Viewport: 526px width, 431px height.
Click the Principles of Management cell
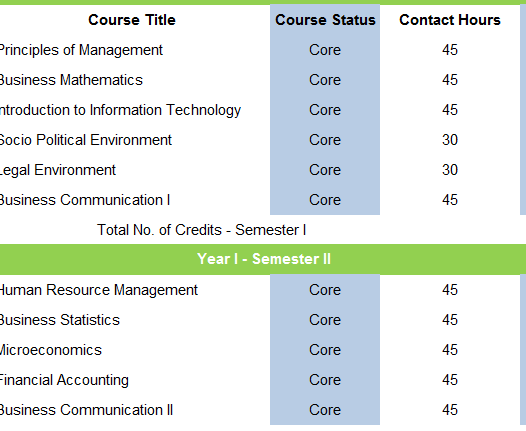pos(134,50)
